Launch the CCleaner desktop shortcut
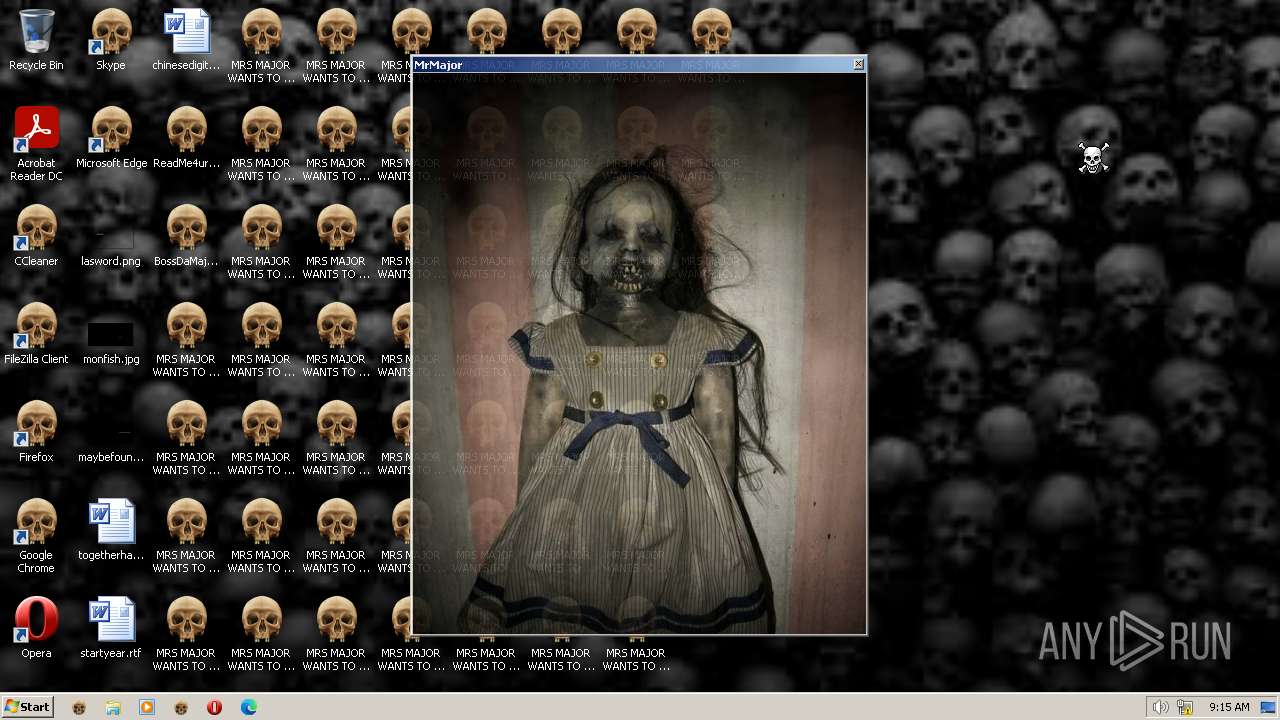This screenshot has height=720, width=1280. pyautogui.click(x=36, y=236)
